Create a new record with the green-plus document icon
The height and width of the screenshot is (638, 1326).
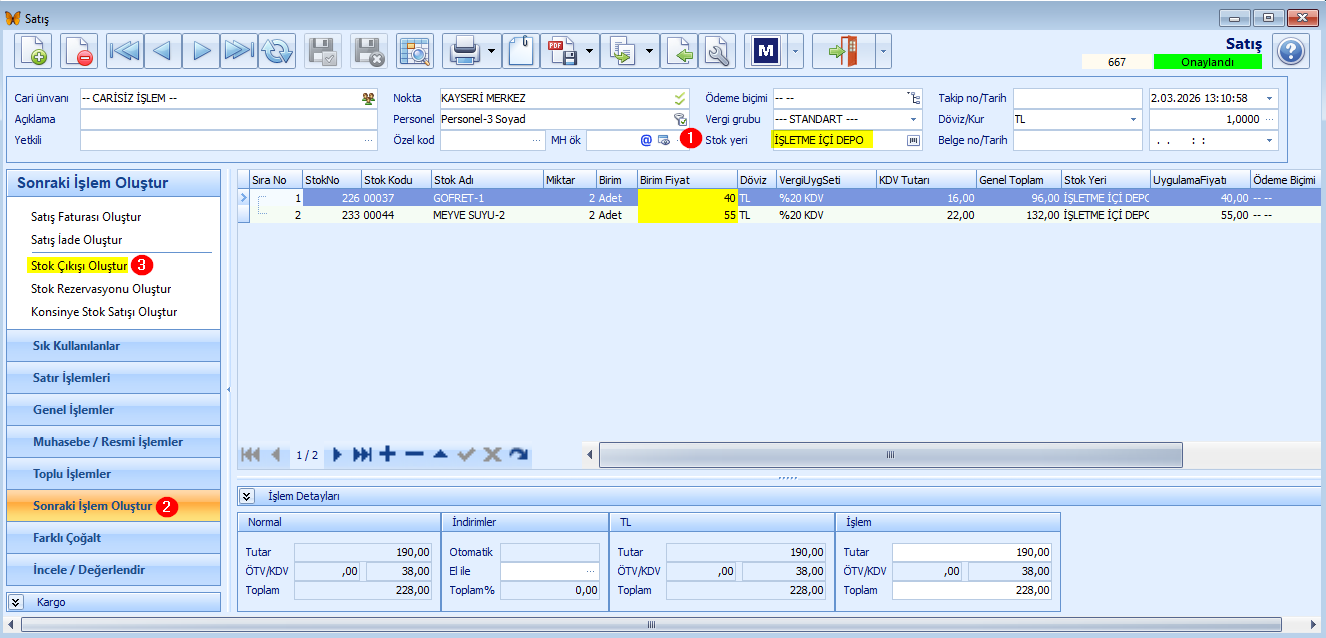coord(32,51)
